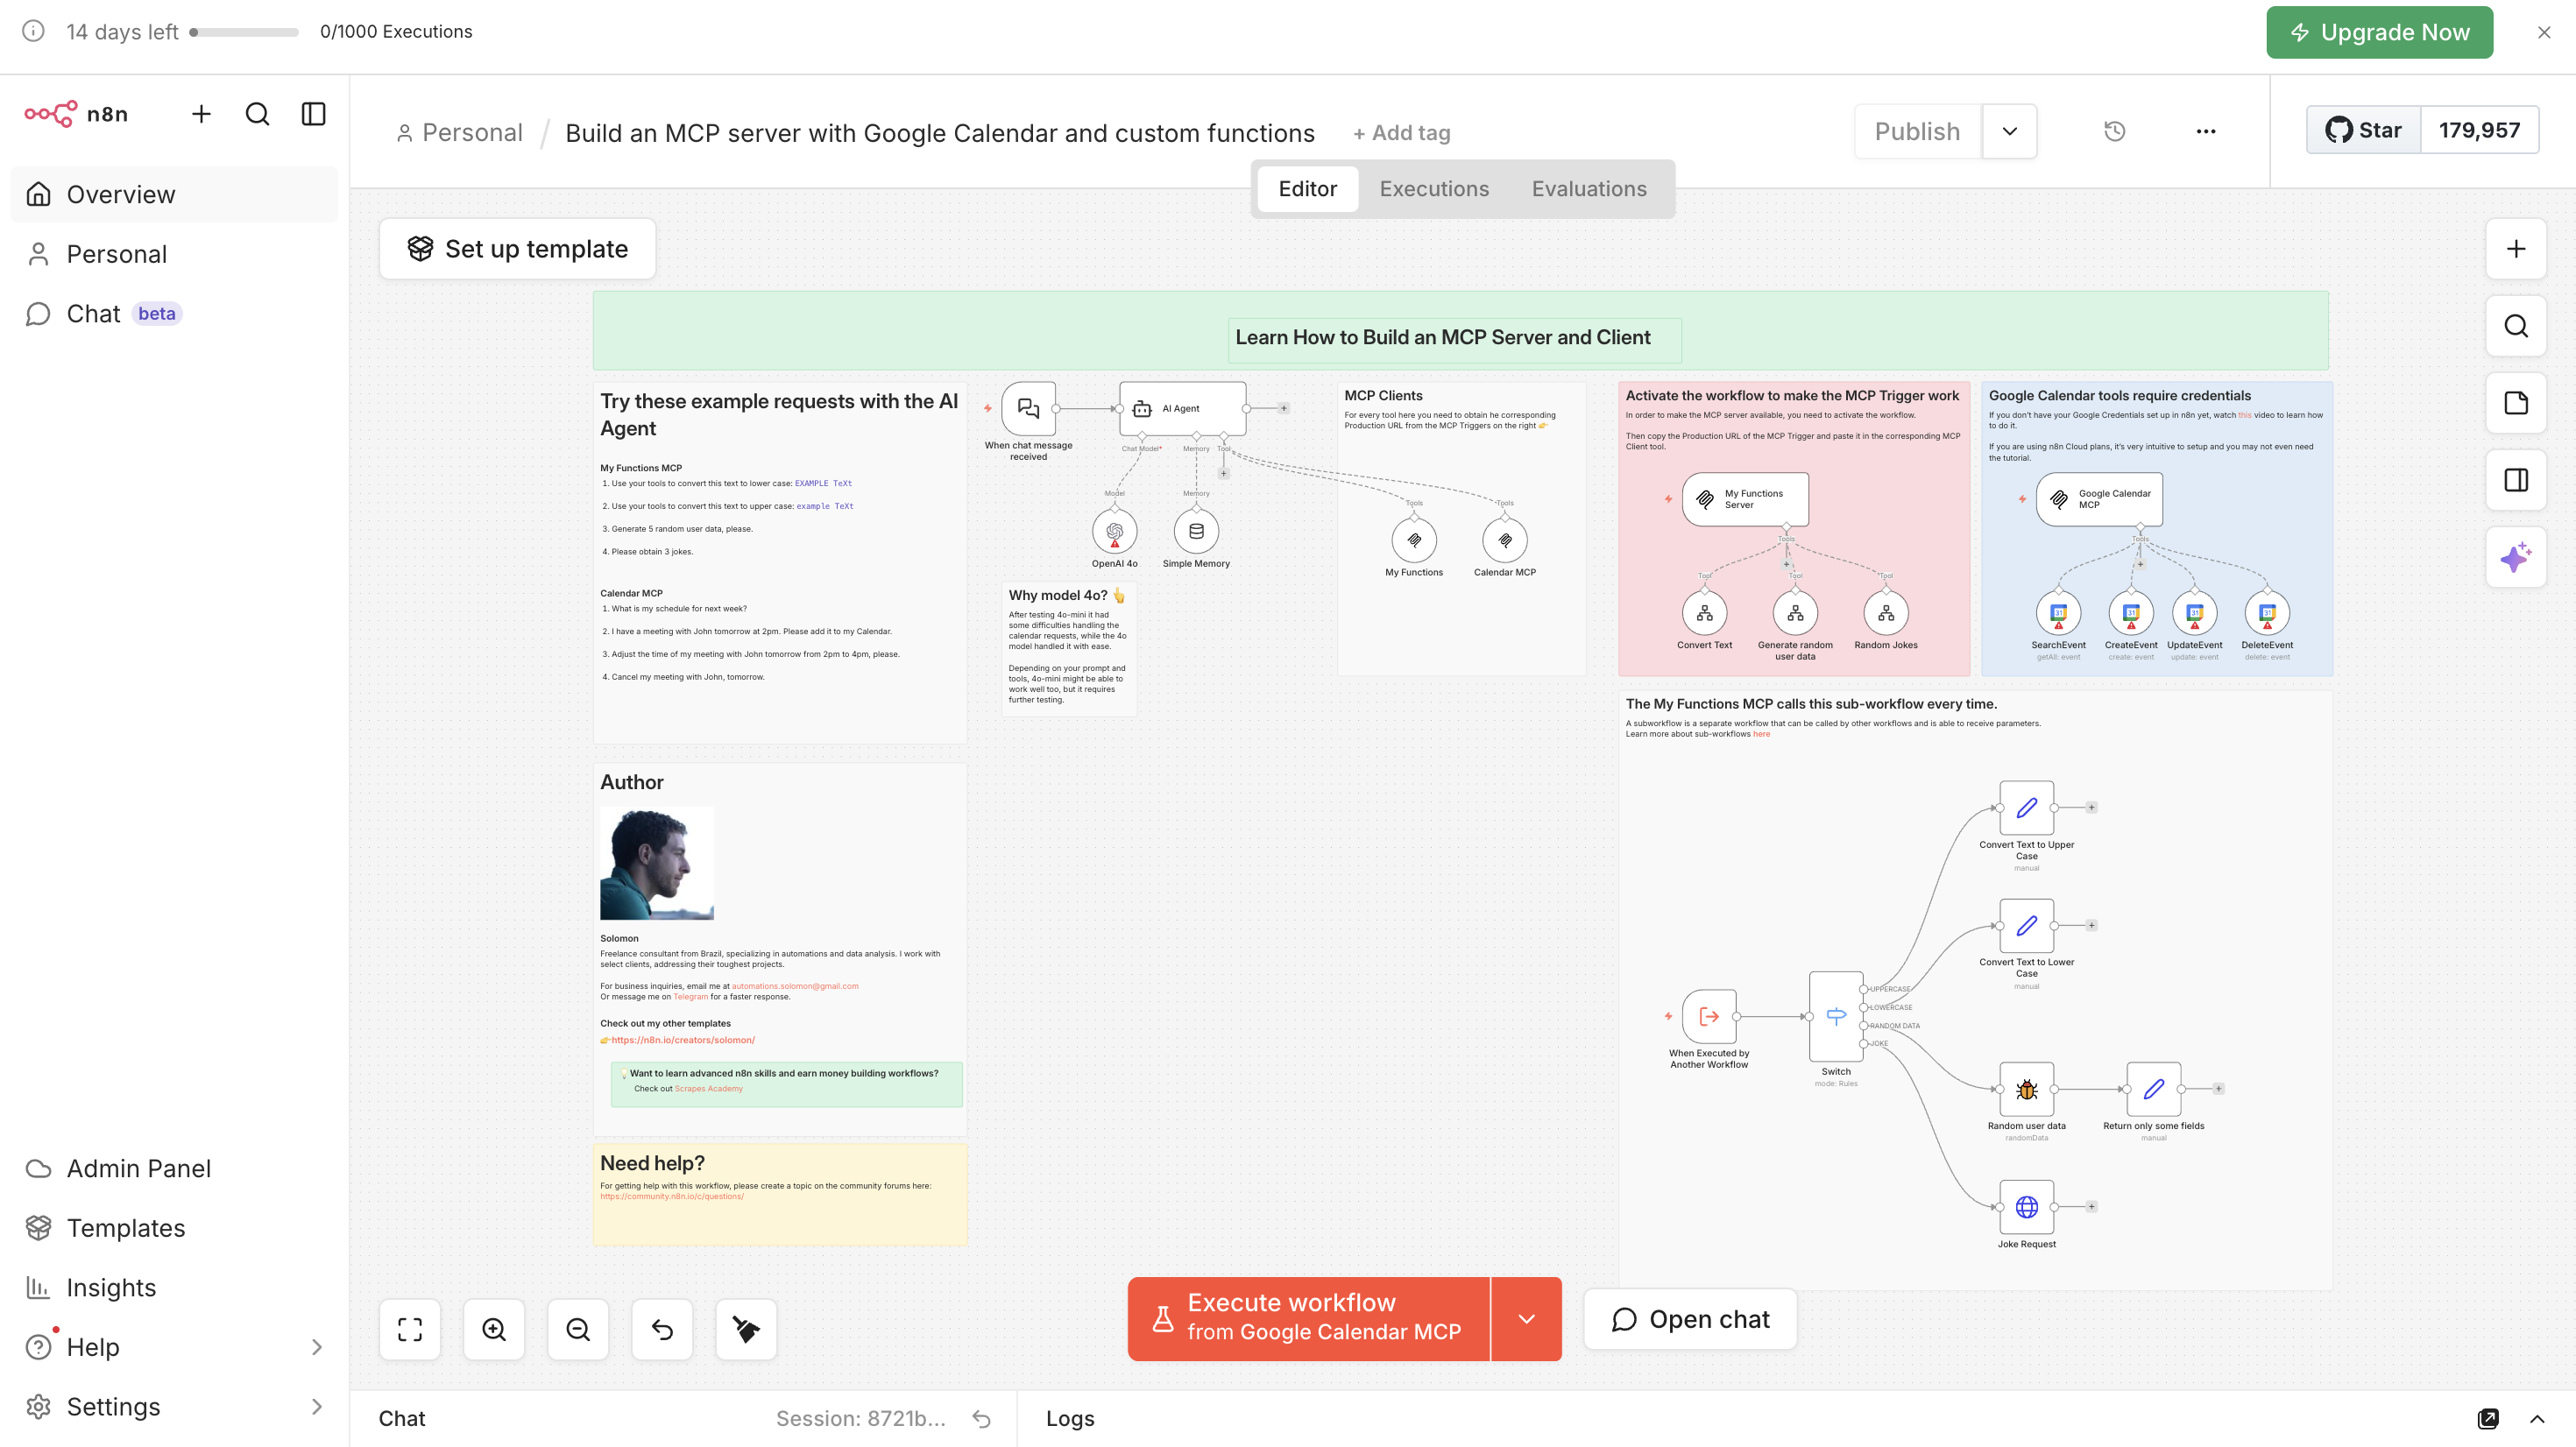Select the SearchEvent calendar node

(2058, 613)
